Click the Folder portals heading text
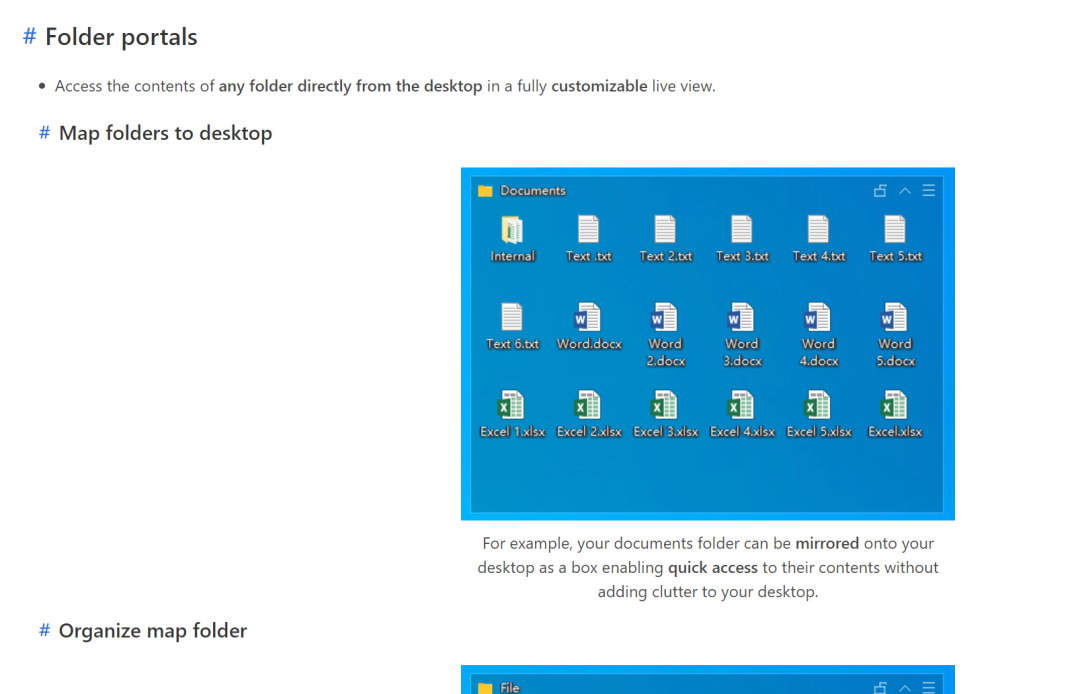 click(121, 36)
